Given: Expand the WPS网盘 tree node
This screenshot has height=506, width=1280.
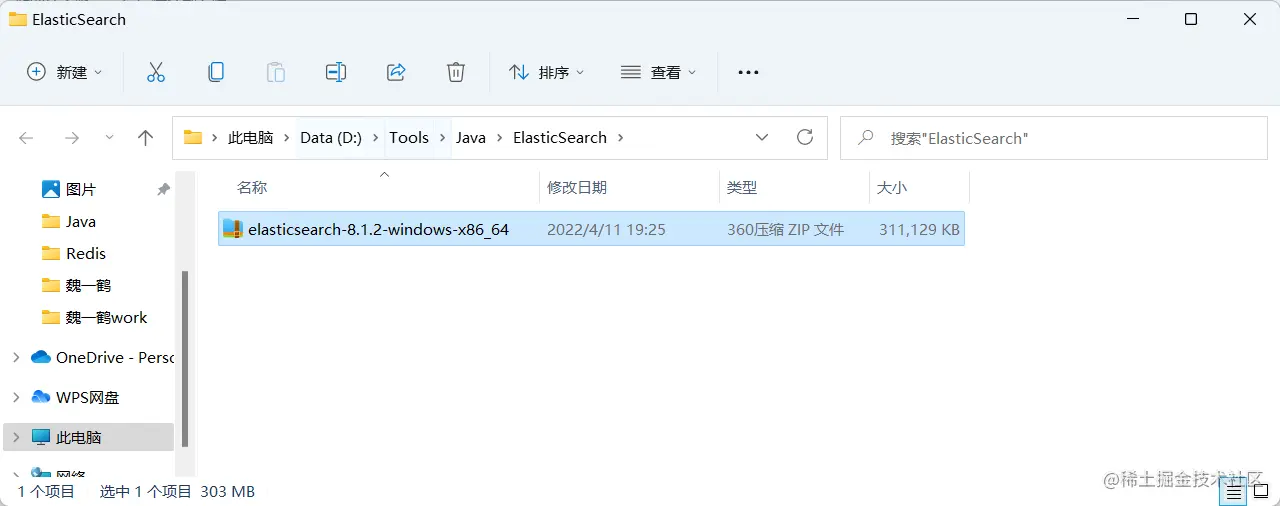Looking at the screenshot, I should pyautogui.click(x=16, y=397).
